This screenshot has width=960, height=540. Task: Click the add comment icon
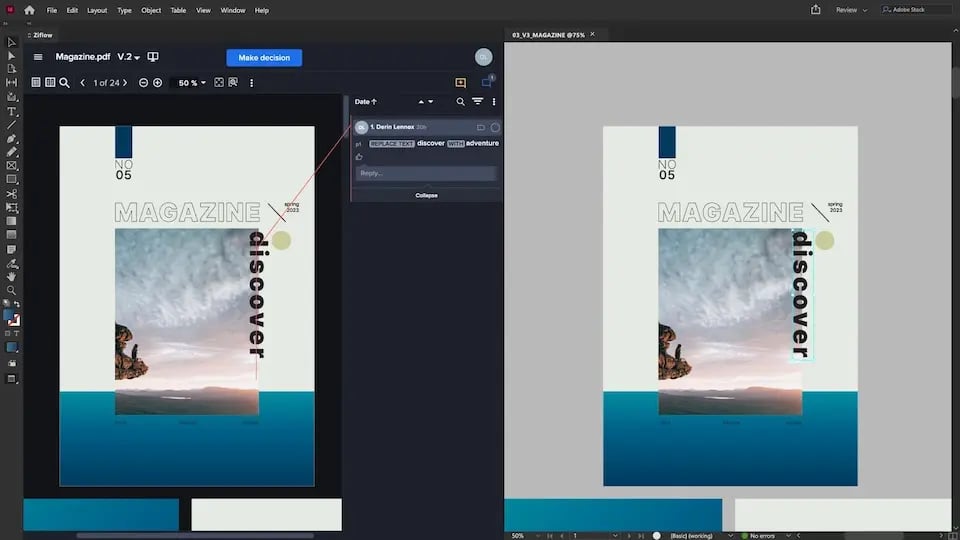pos(460,83)
